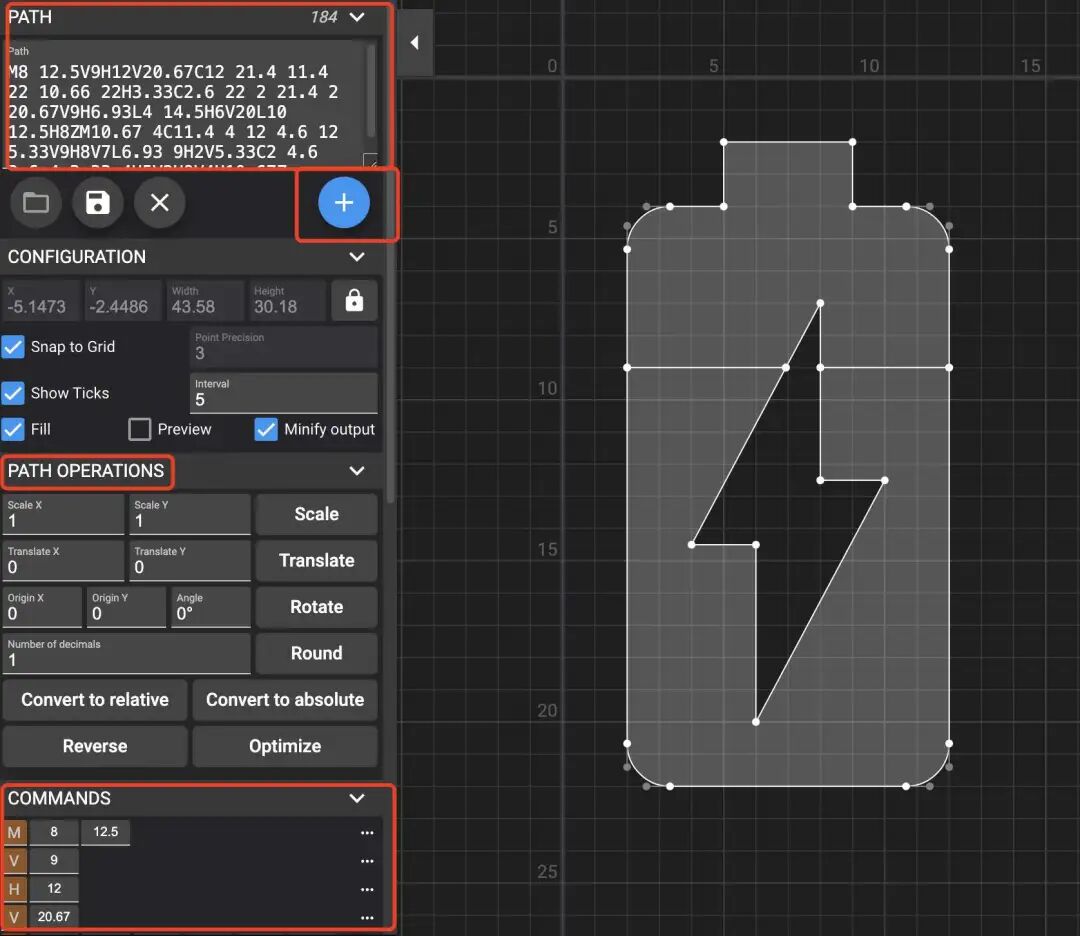This screenshot has height=936, width=1080.
Task: Open options menu for V 9 row
Action: 367,860
